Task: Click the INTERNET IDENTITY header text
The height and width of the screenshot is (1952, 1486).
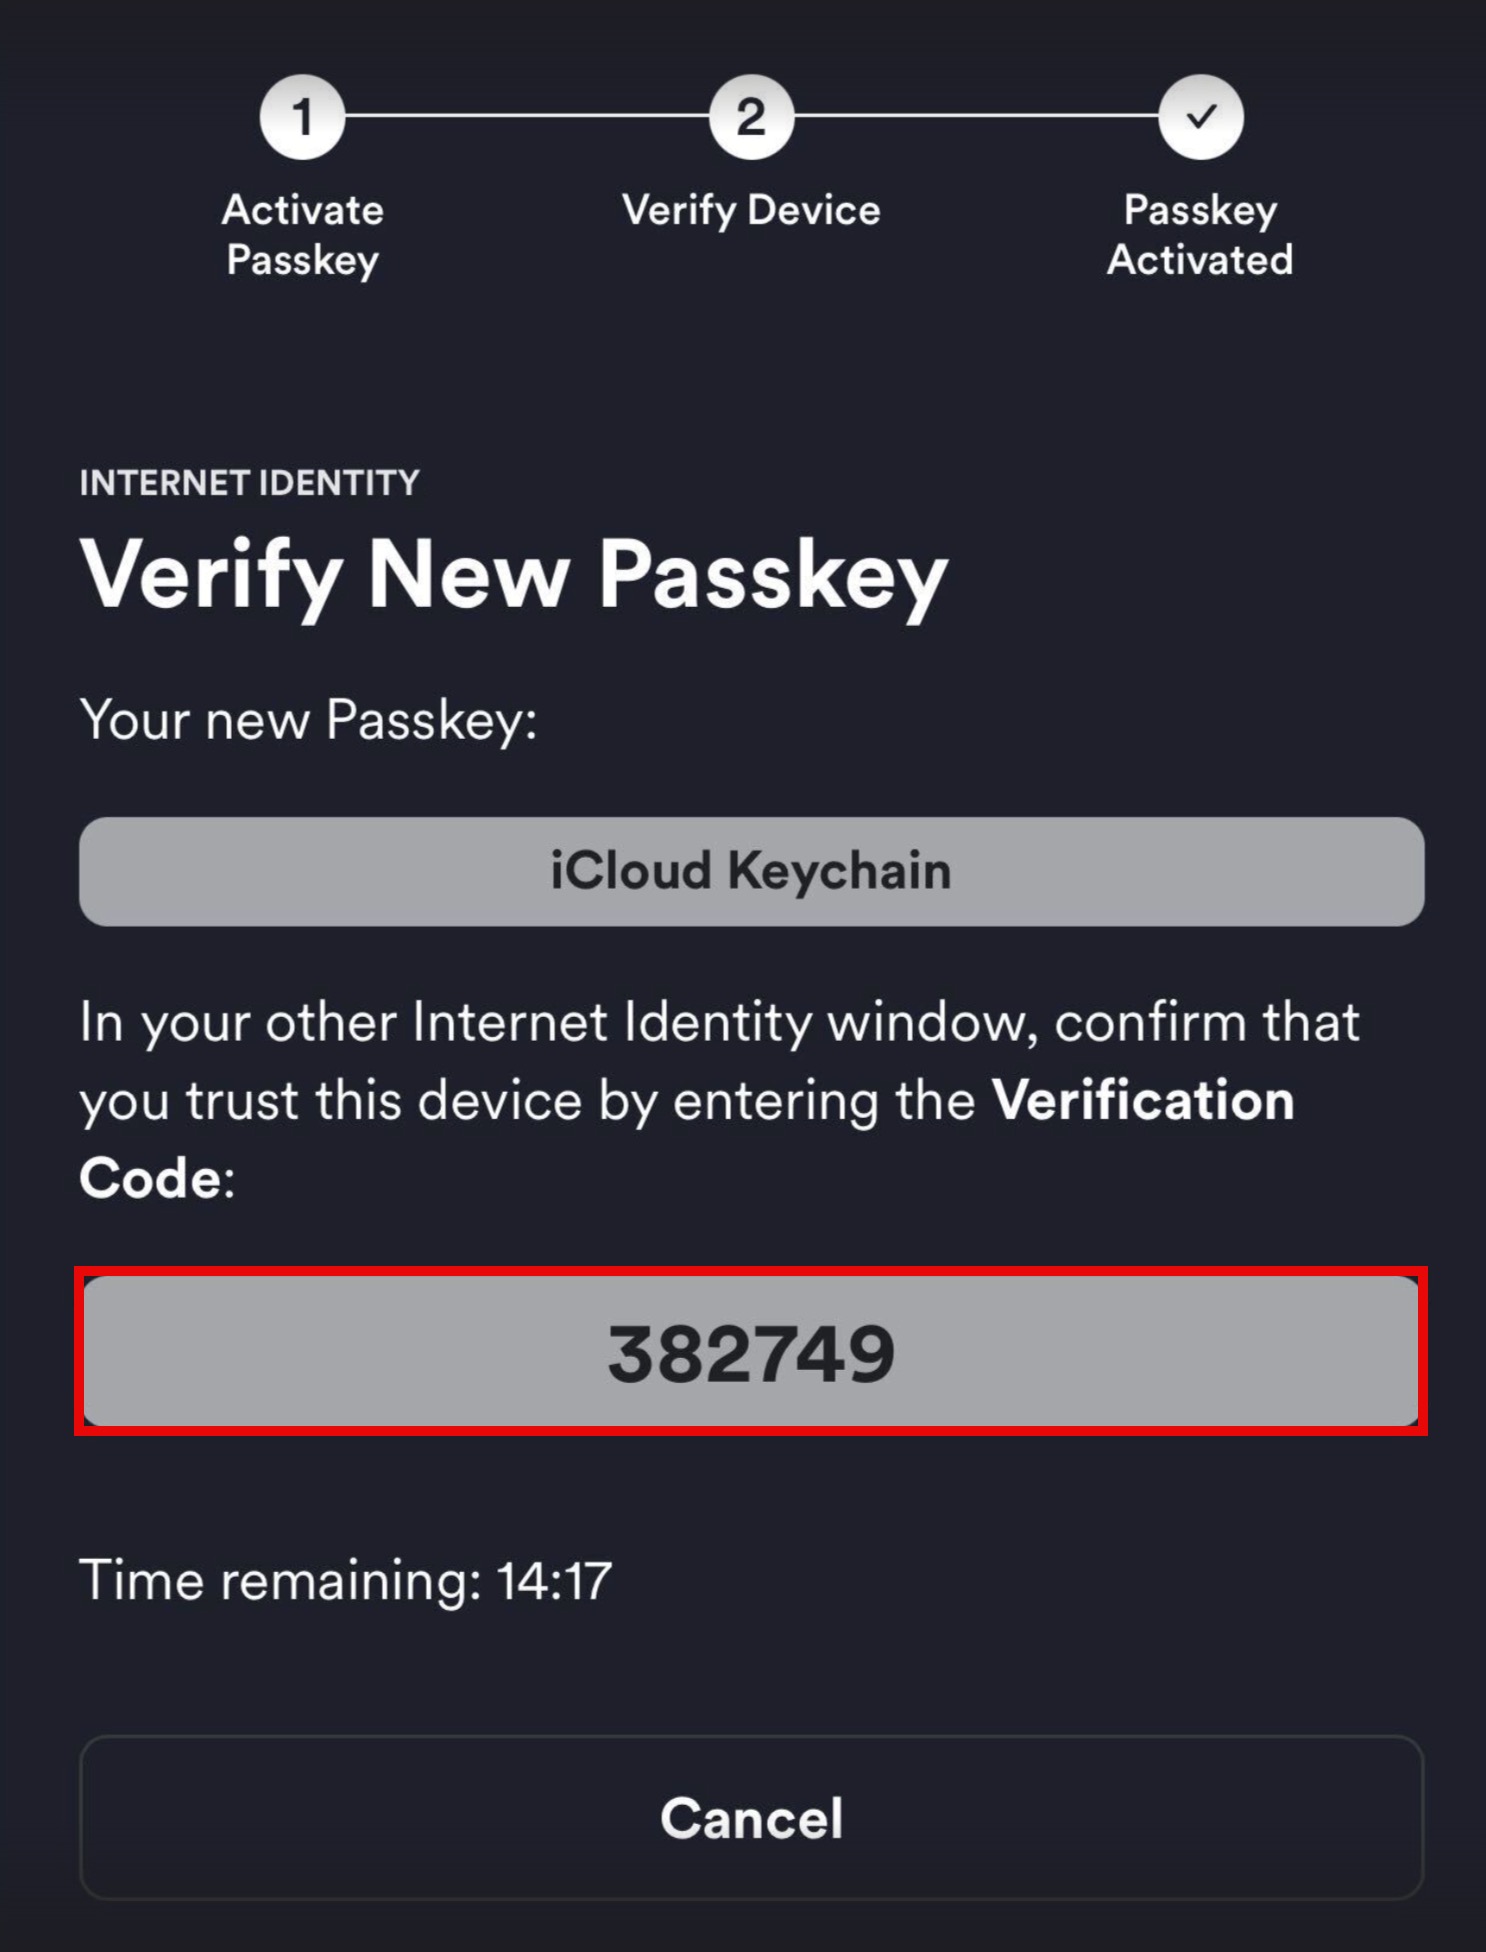Action: (250, 483)
